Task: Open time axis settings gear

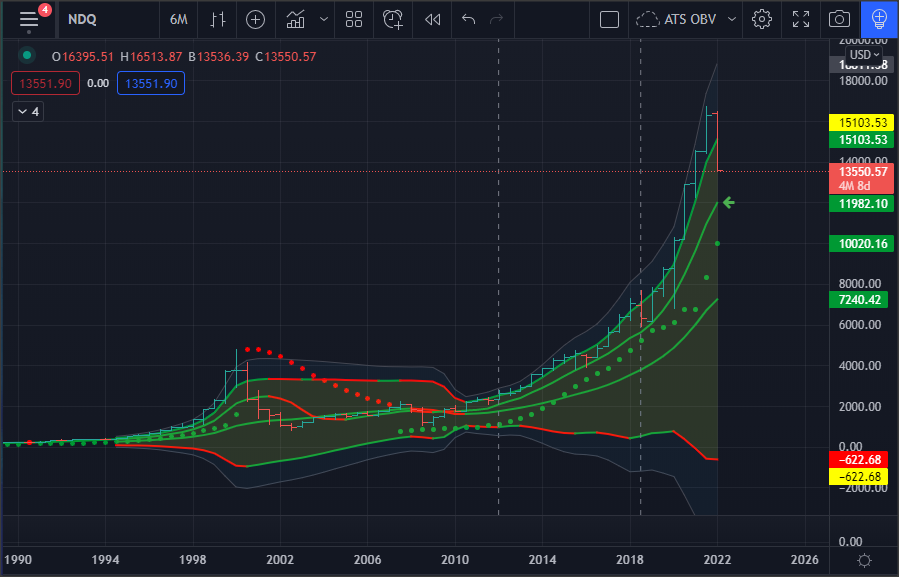Action: click(x=864, y=560)
